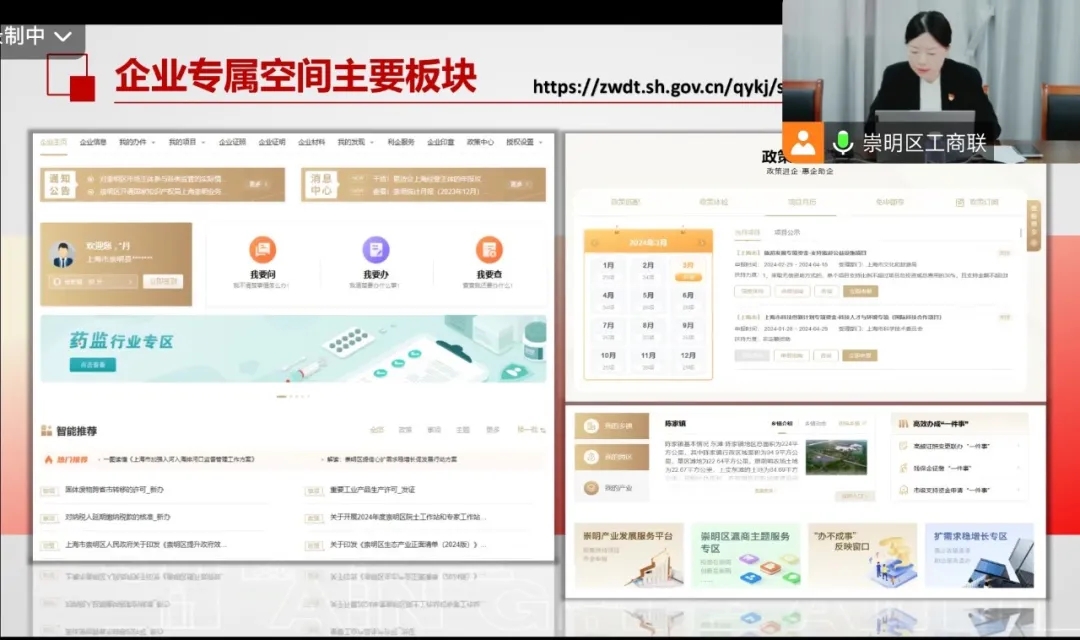Expand the 授权设置 menu
This screenshot has height=640, width=1080.
[x=522, y=142]
